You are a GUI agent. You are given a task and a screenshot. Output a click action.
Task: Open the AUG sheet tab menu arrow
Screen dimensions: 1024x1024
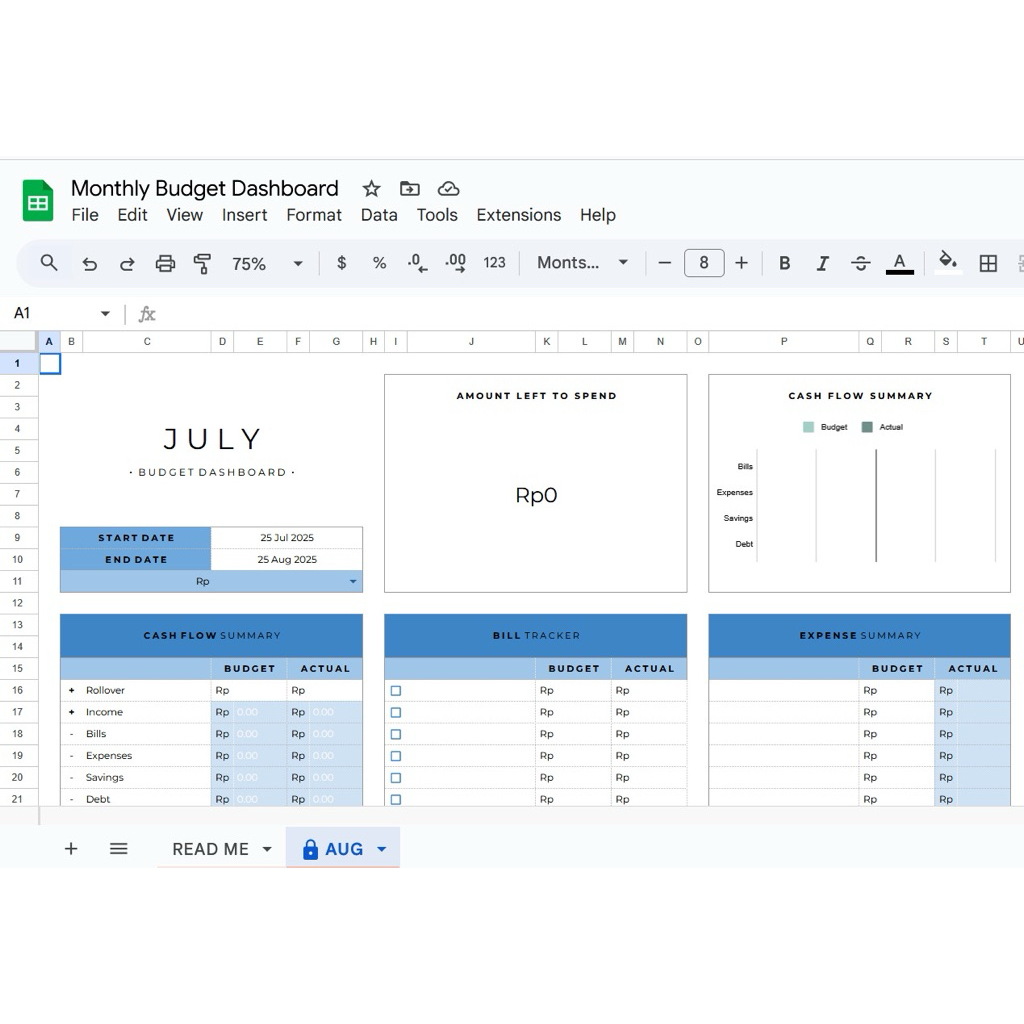point(380,849)
